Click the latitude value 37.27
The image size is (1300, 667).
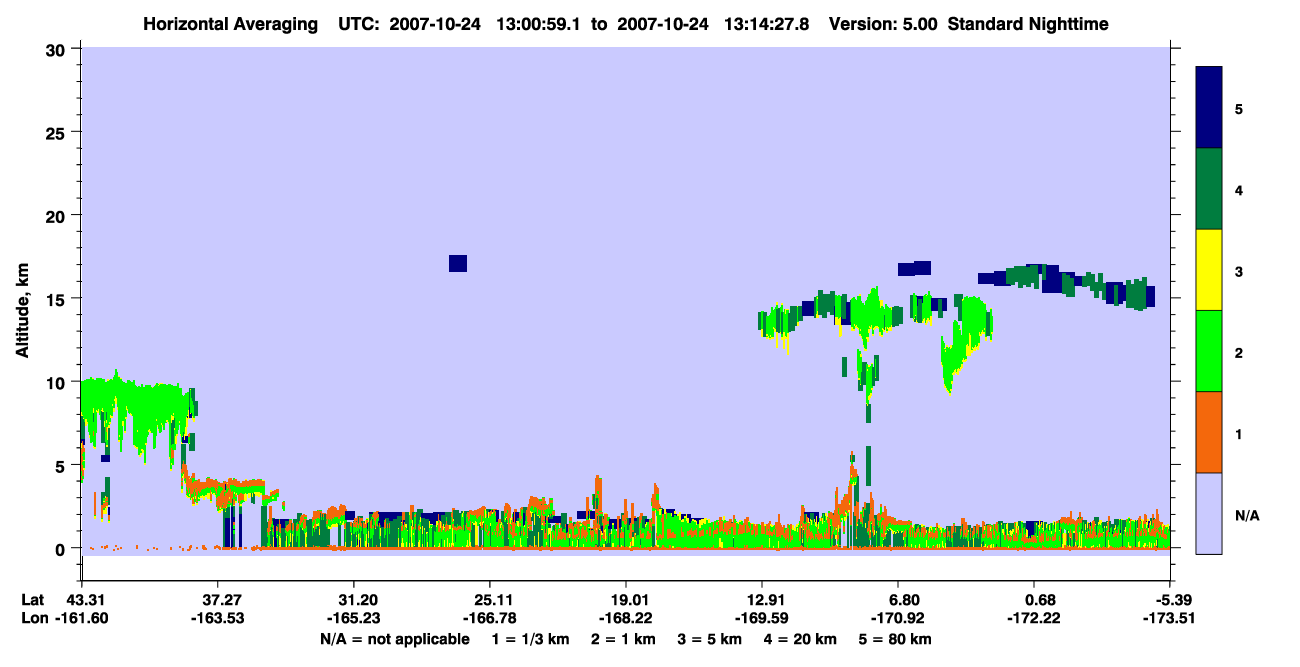point(217,600)
